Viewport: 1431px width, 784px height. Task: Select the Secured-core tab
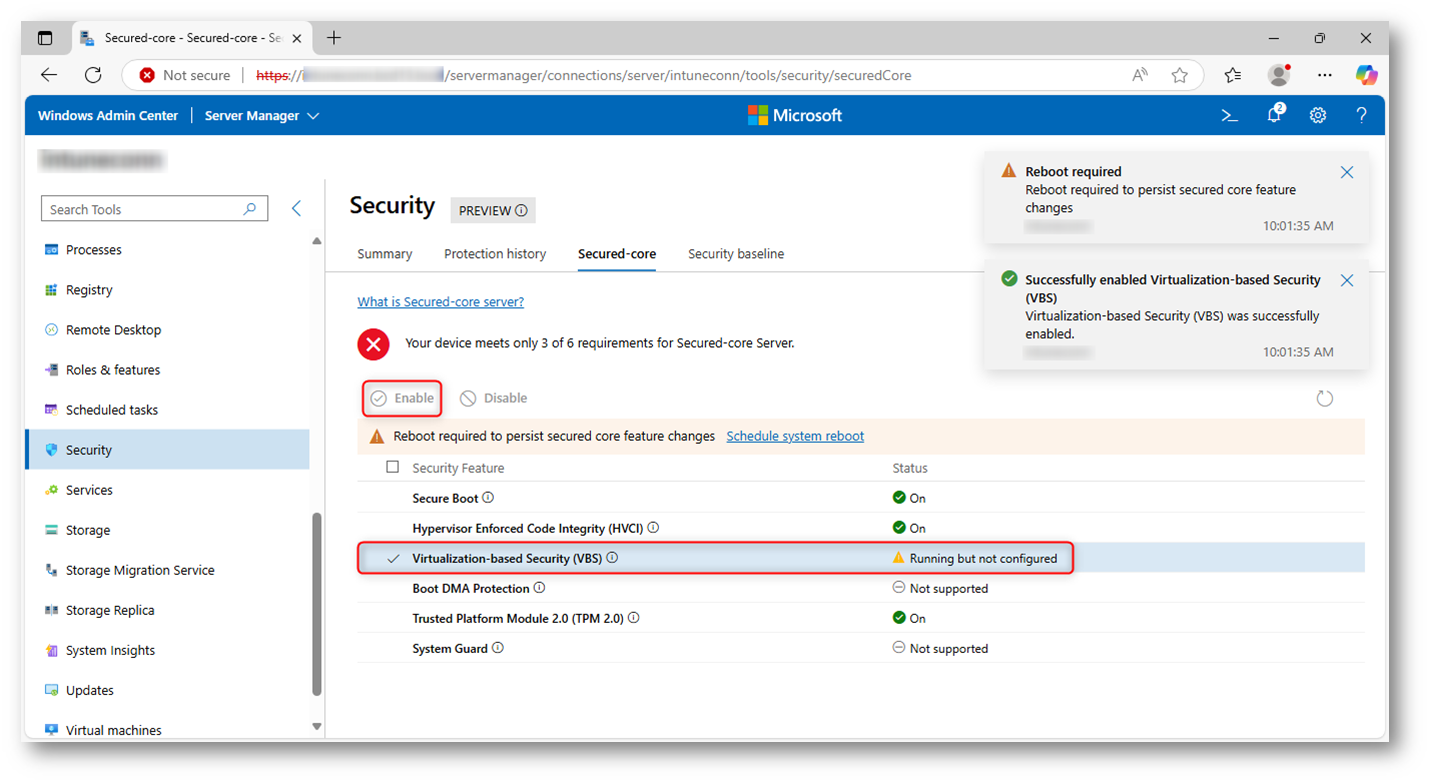coord(617,254)
